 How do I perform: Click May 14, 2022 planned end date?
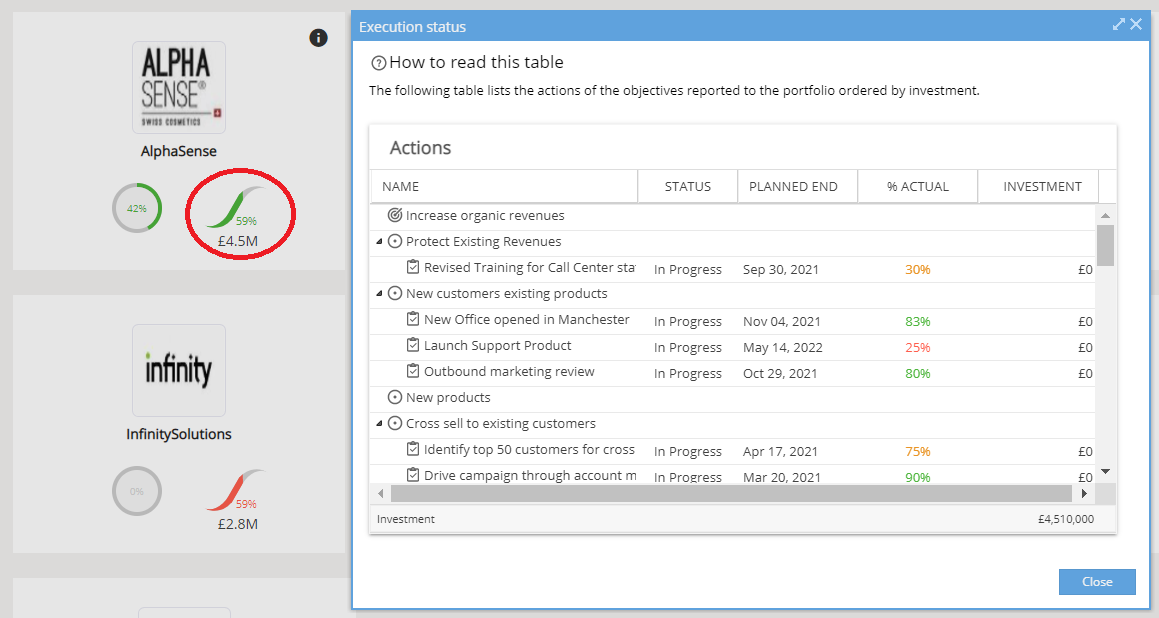pyautogui.click(x=782, y=347)
